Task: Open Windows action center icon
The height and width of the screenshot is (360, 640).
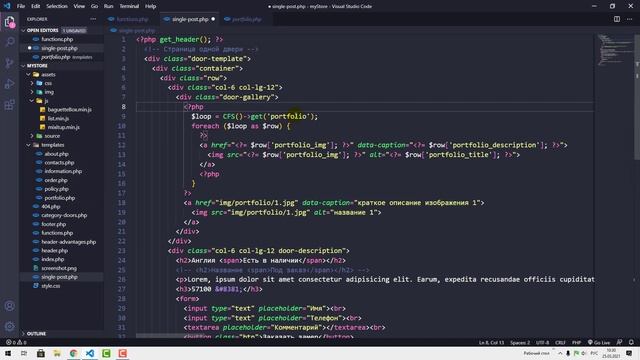Action: [x=629, y=353]
